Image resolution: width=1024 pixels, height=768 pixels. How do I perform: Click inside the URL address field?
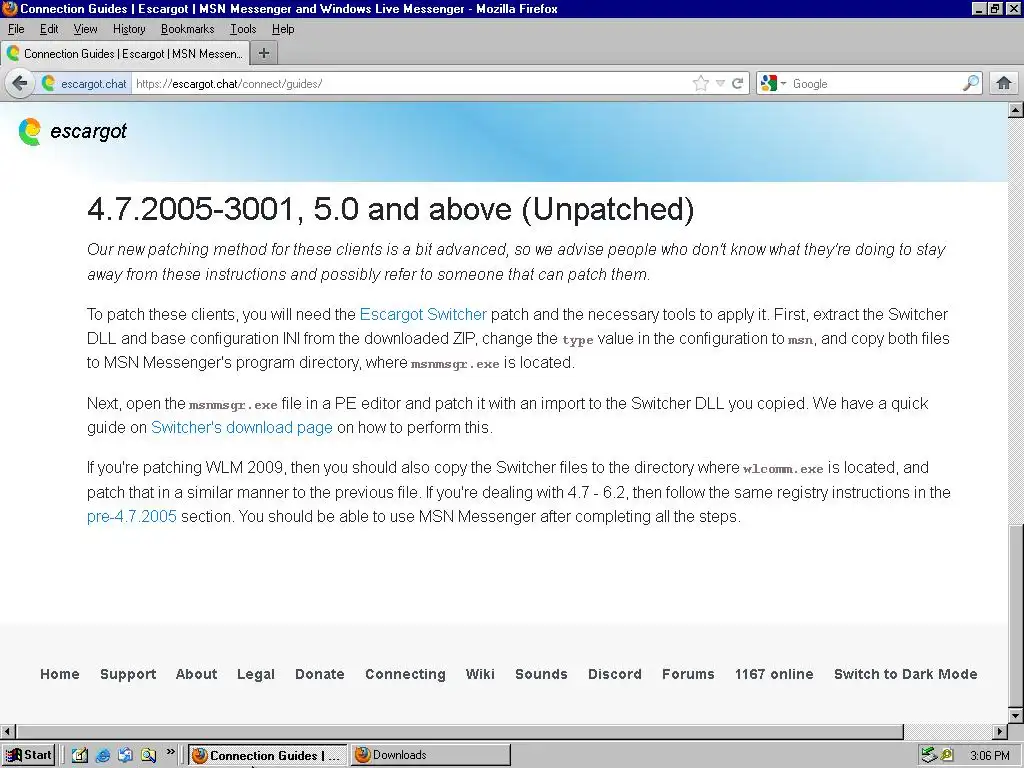411,84
